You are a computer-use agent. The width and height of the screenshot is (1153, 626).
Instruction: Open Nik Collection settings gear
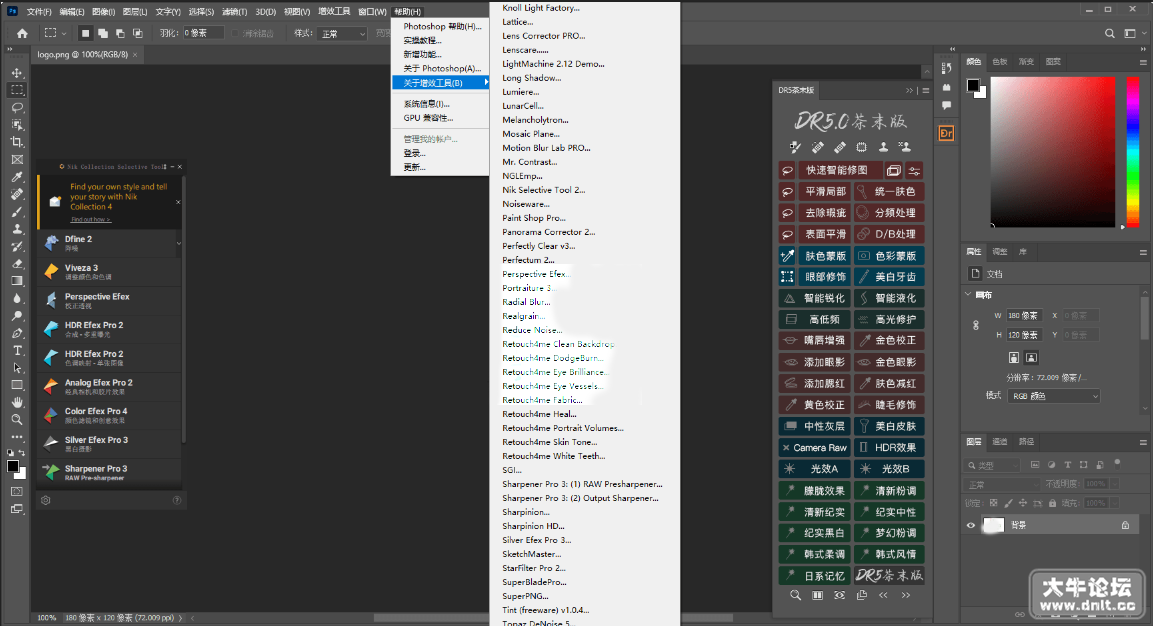point(46,500)
